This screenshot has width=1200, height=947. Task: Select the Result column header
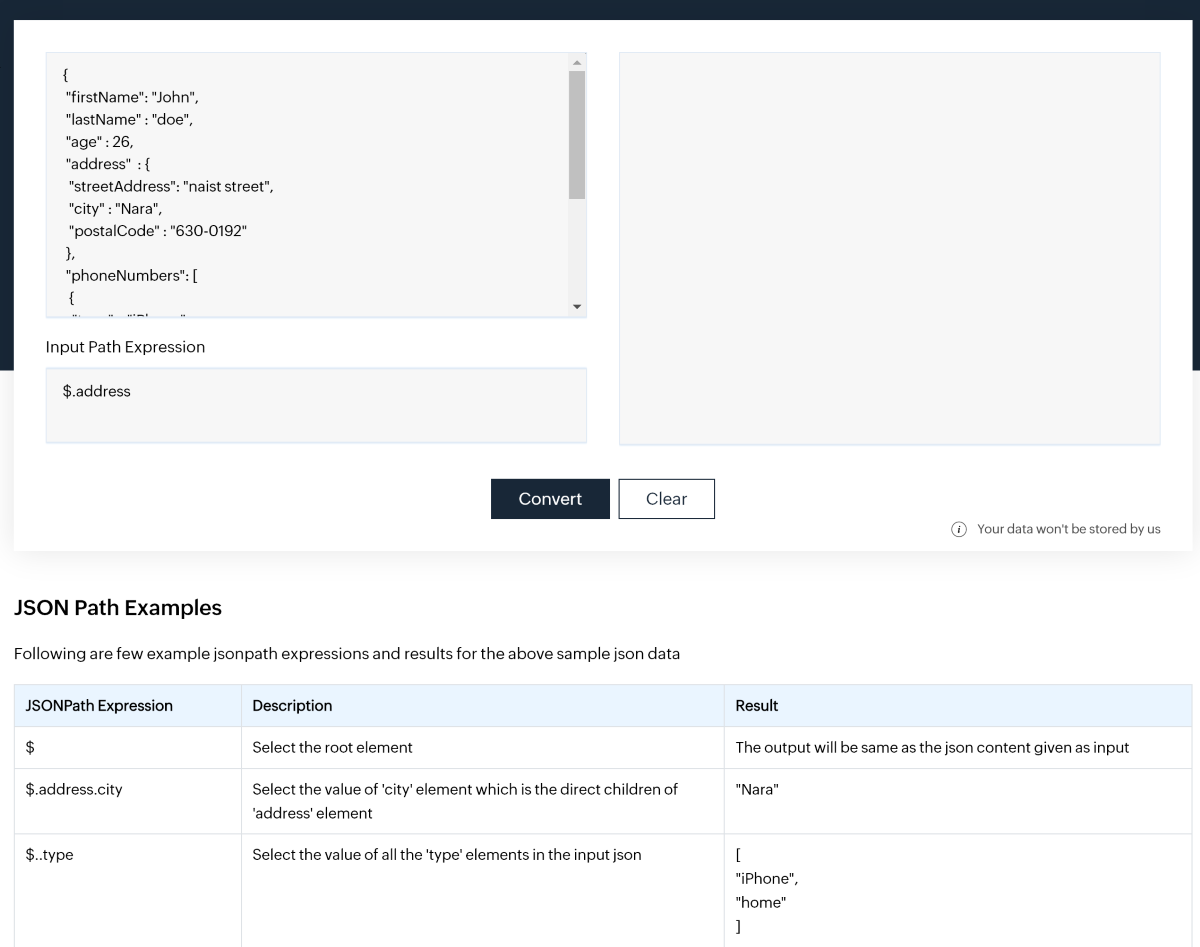756,706
